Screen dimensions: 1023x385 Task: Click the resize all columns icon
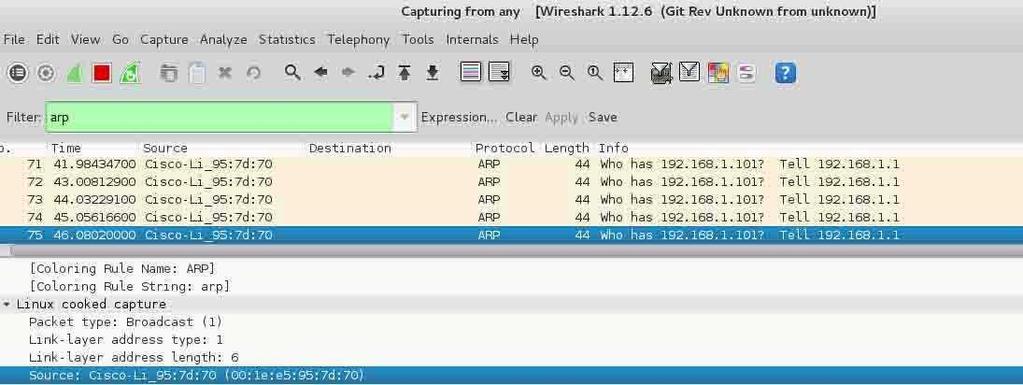pyautogui.click(x=624, y=73)
